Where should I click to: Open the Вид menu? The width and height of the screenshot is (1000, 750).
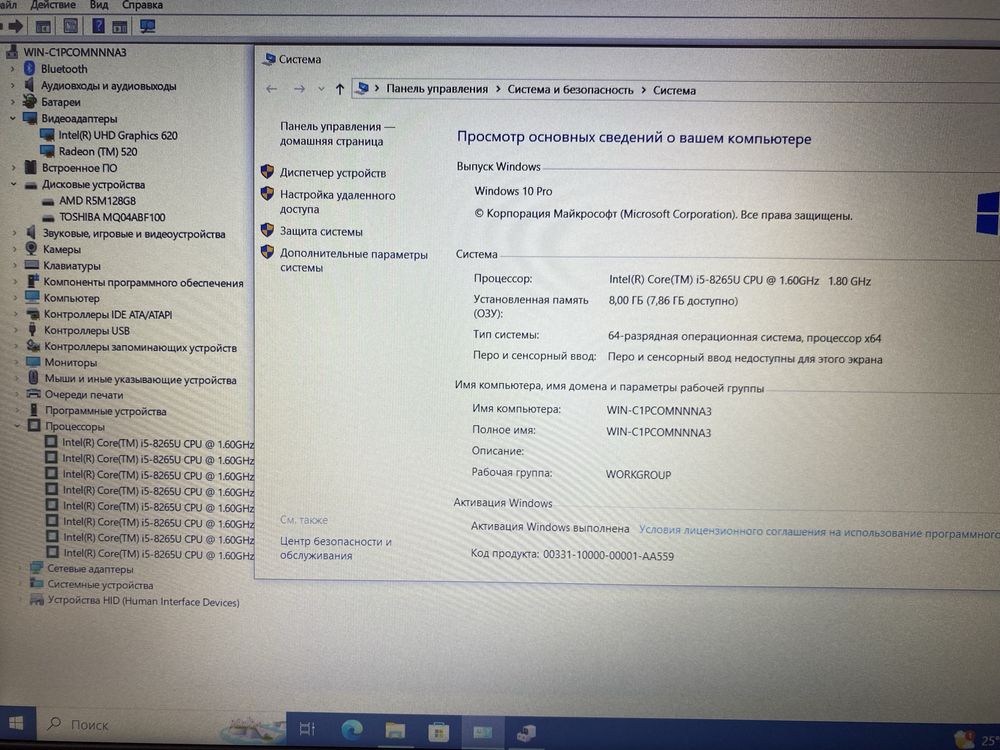pos(98,5)
